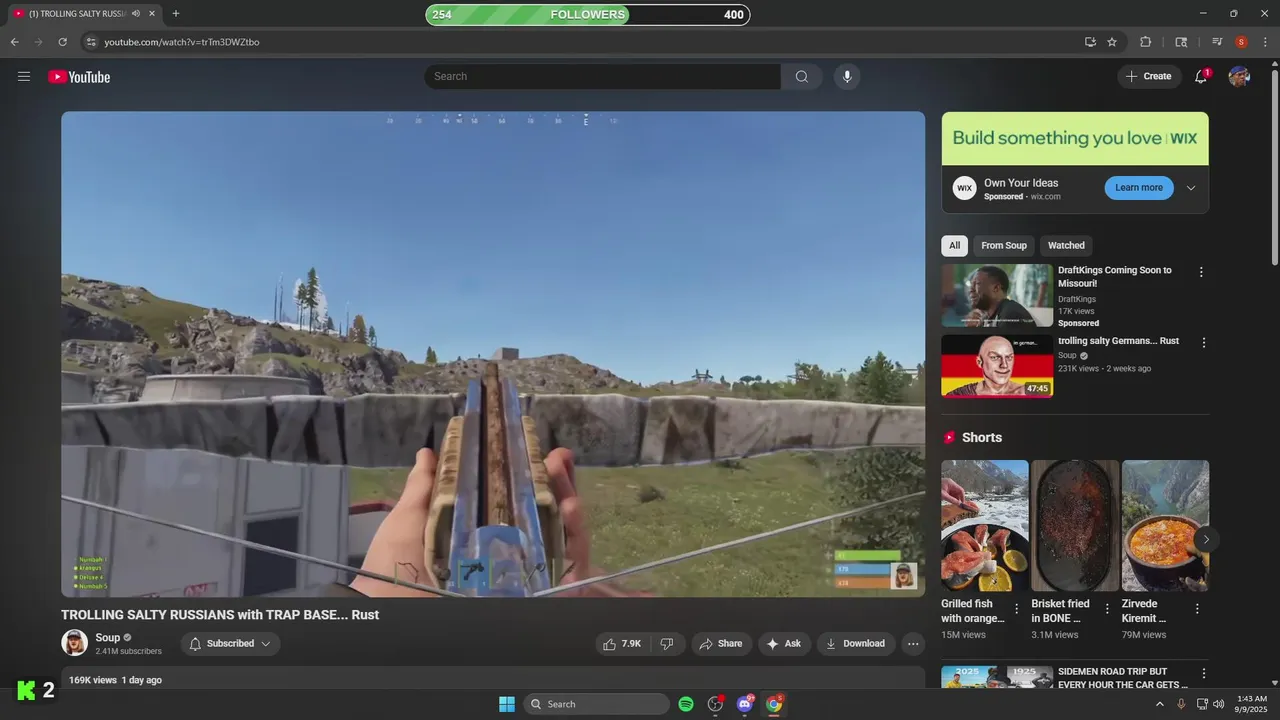Open the notifications bell
The width and height of the screenshot is (1280, 720).
[1202, 77]
